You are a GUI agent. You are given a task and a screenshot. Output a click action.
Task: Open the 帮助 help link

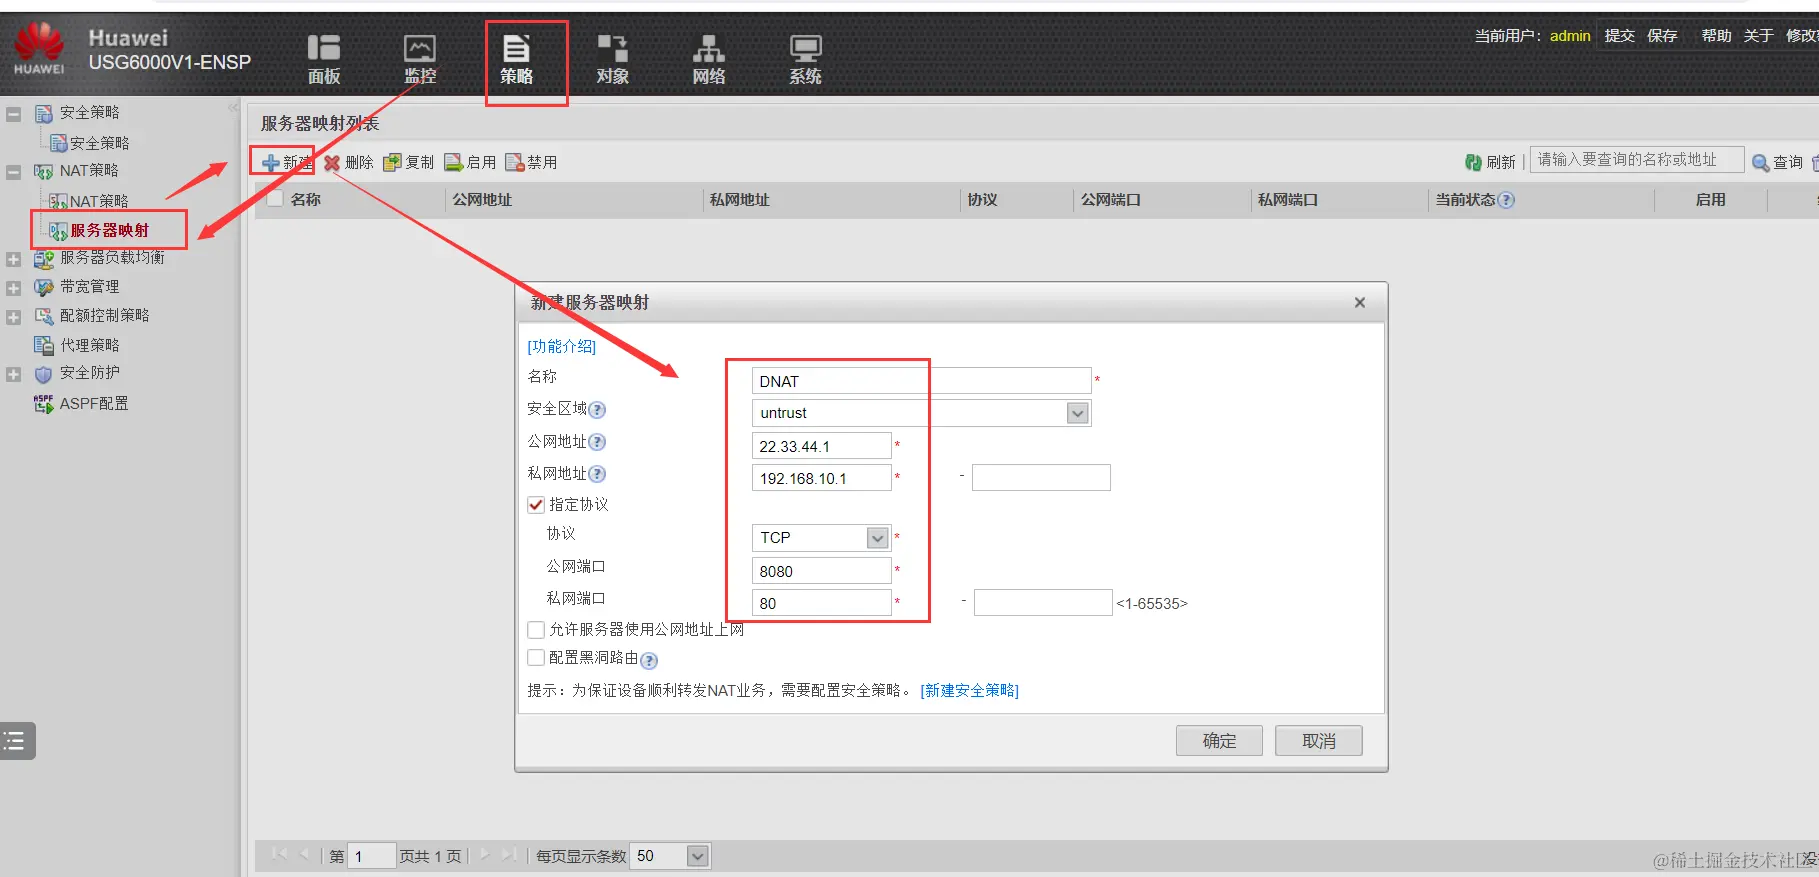point(1716,36)
